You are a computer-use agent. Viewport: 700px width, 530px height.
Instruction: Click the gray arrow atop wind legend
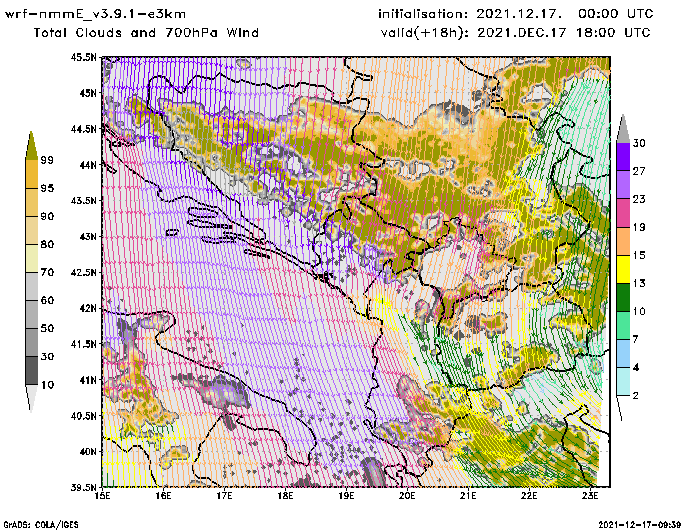pos(623,129)
